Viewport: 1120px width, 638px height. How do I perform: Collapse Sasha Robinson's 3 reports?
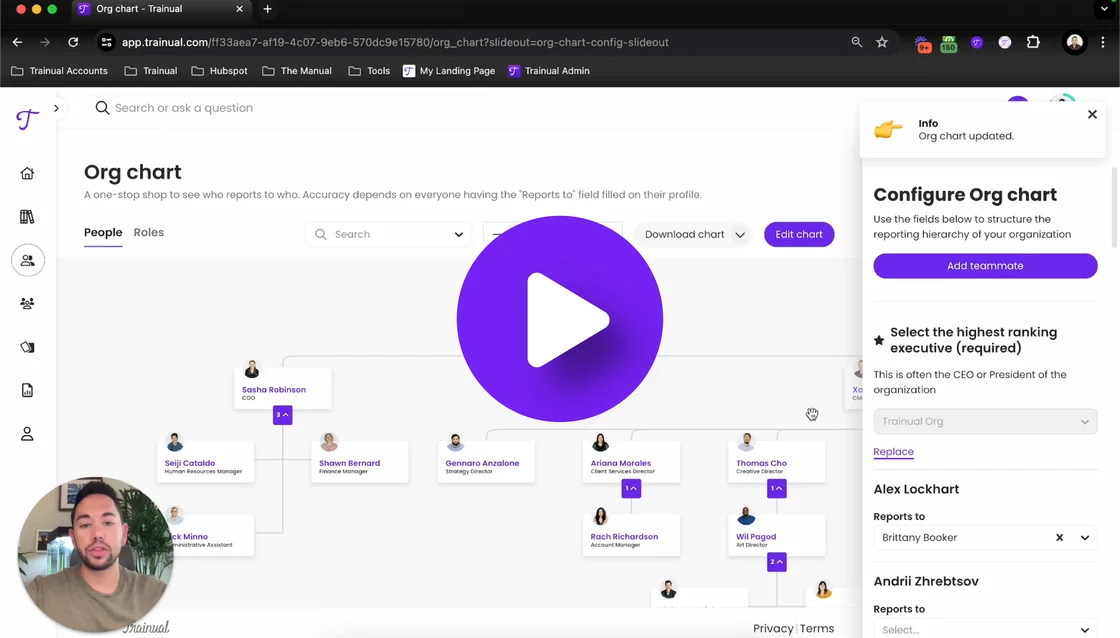tap(282, 414)
